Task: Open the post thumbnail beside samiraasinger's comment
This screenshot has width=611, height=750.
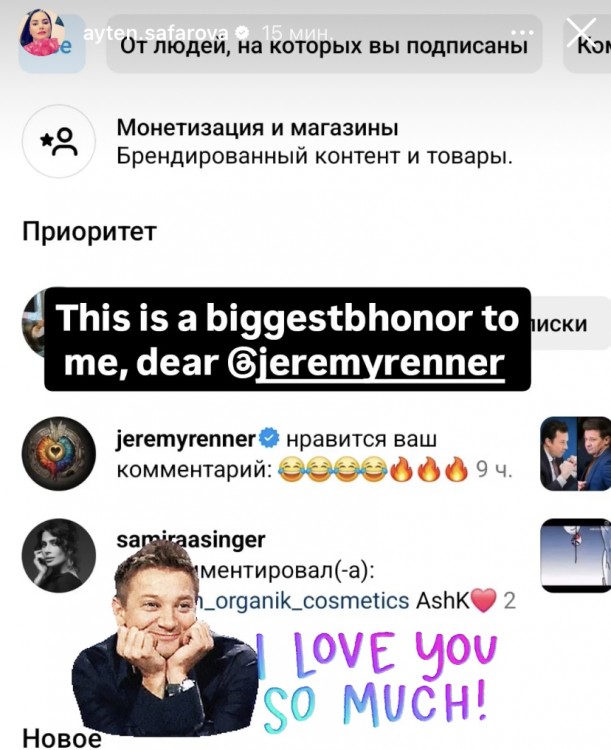Action: click(x=576, y=555)
